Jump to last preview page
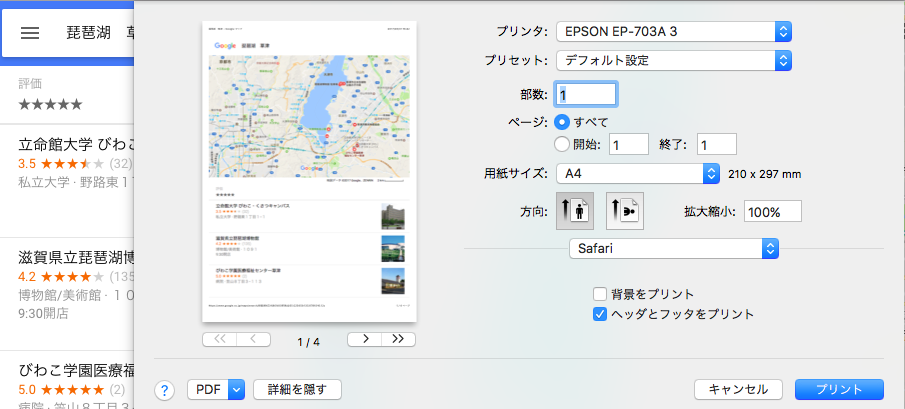Screen dimensions: 905x409 pyautogui.click(x=398, y=339)
